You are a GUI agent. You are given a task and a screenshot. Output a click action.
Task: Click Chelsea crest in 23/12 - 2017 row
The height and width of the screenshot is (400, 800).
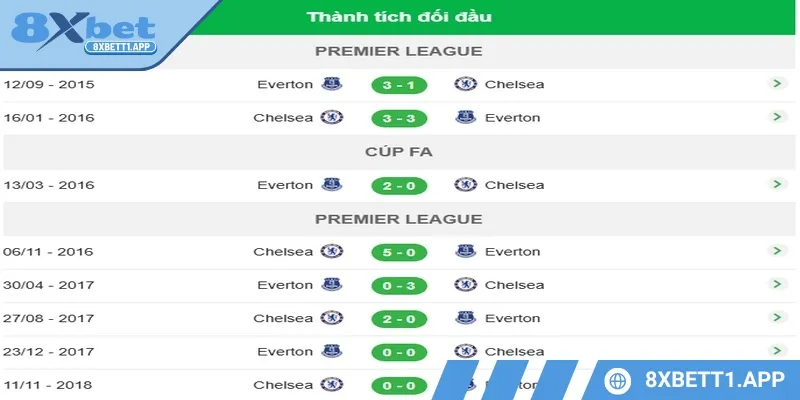465,351
